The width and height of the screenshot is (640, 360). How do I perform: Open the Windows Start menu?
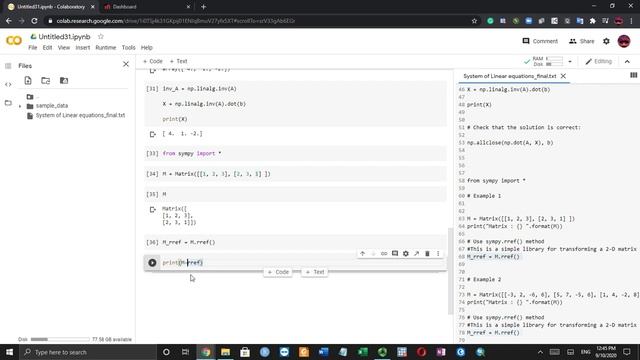click(x=9, y=352)
